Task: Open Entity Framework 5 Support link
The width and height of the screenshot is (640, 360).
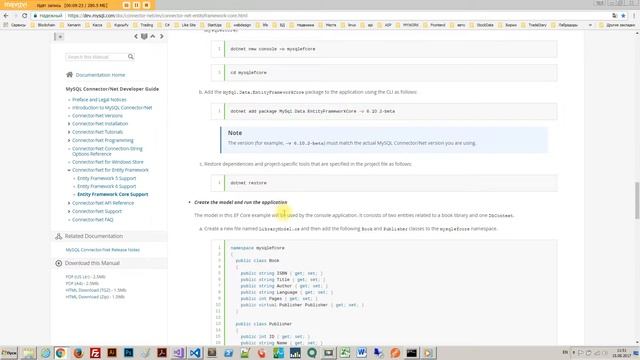Action: click(107, 178)
